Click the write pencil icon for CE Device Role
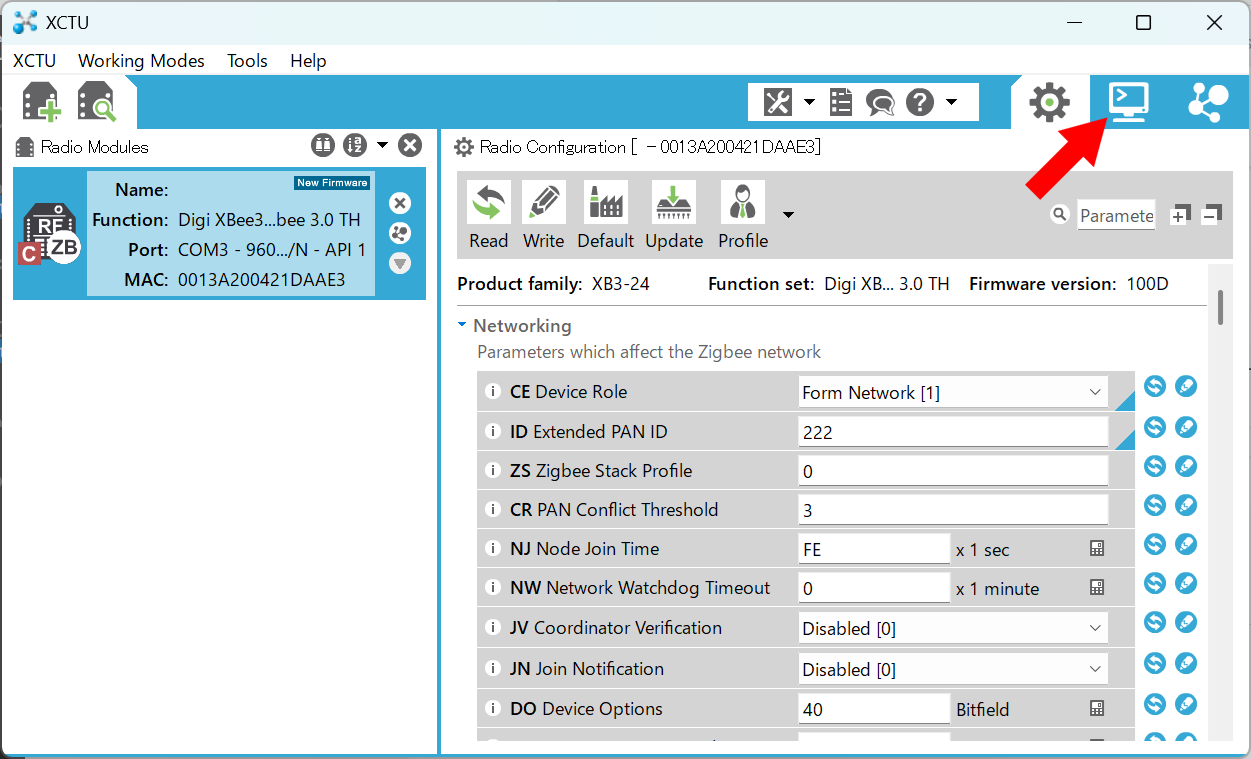 [1186, 386]
